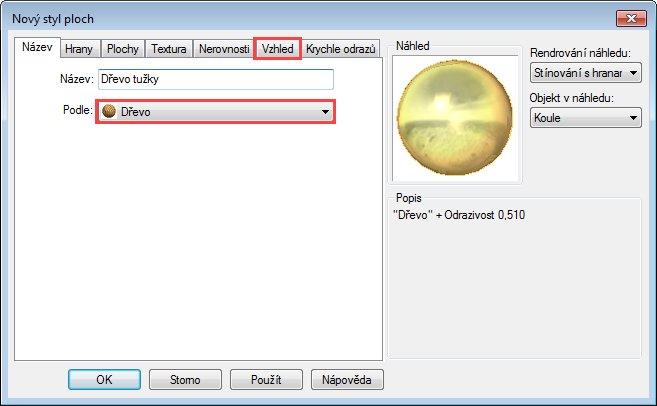Screen dimensions: 657x406
Task: Cancel with the Storno button
Action: click(185, 380)
